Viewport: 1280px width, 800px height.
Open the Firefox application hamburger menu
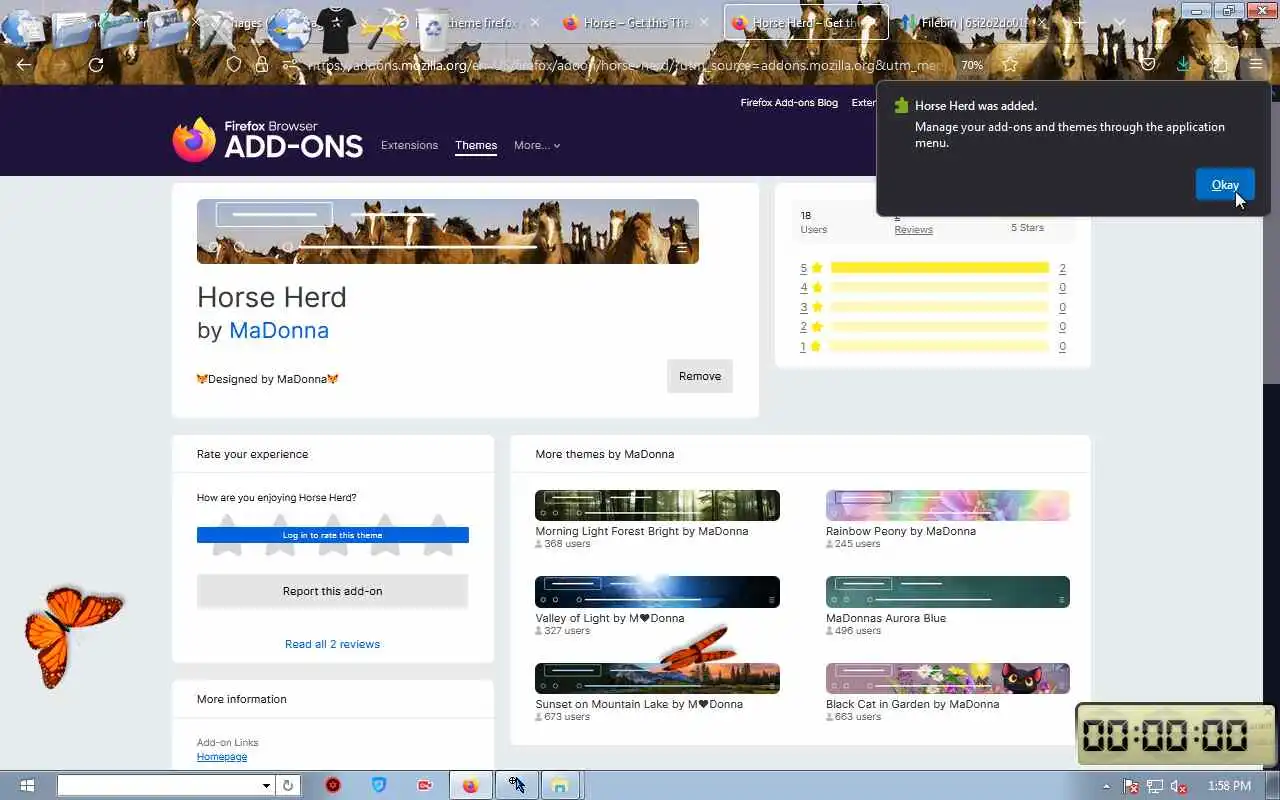(x=1256, y=65)
